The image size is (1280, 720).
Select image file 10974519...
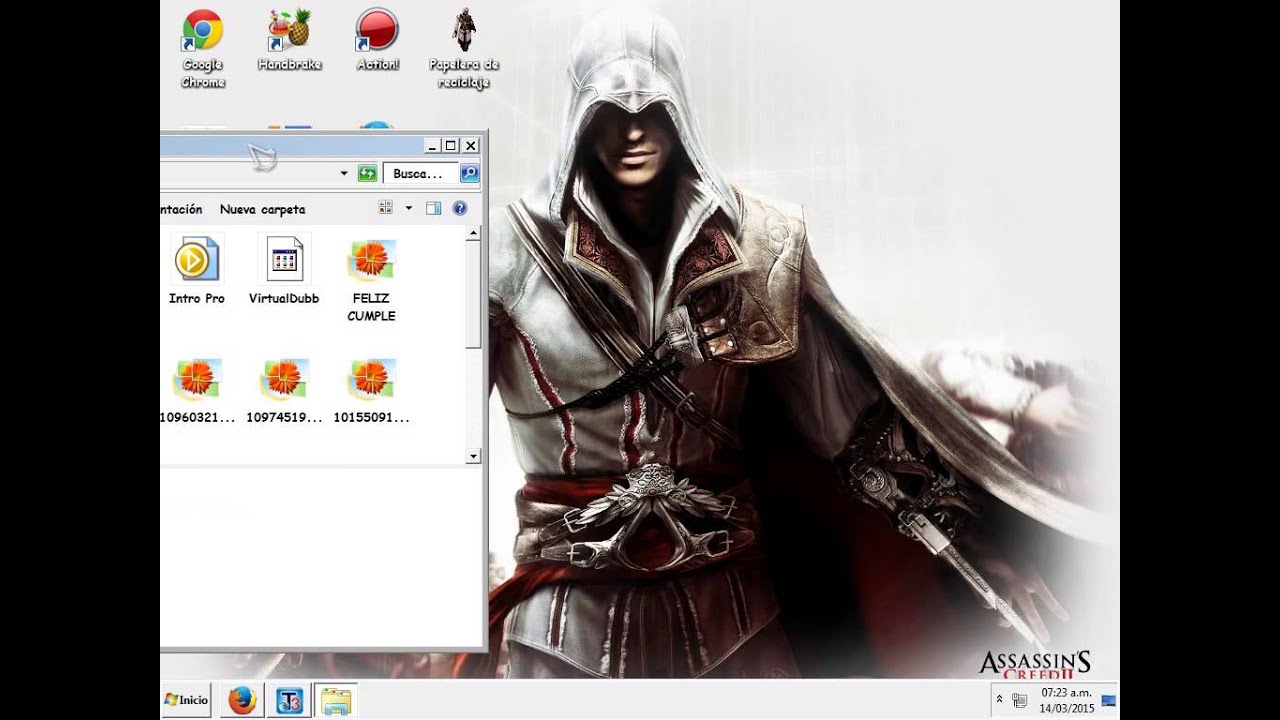pos(284,391)
